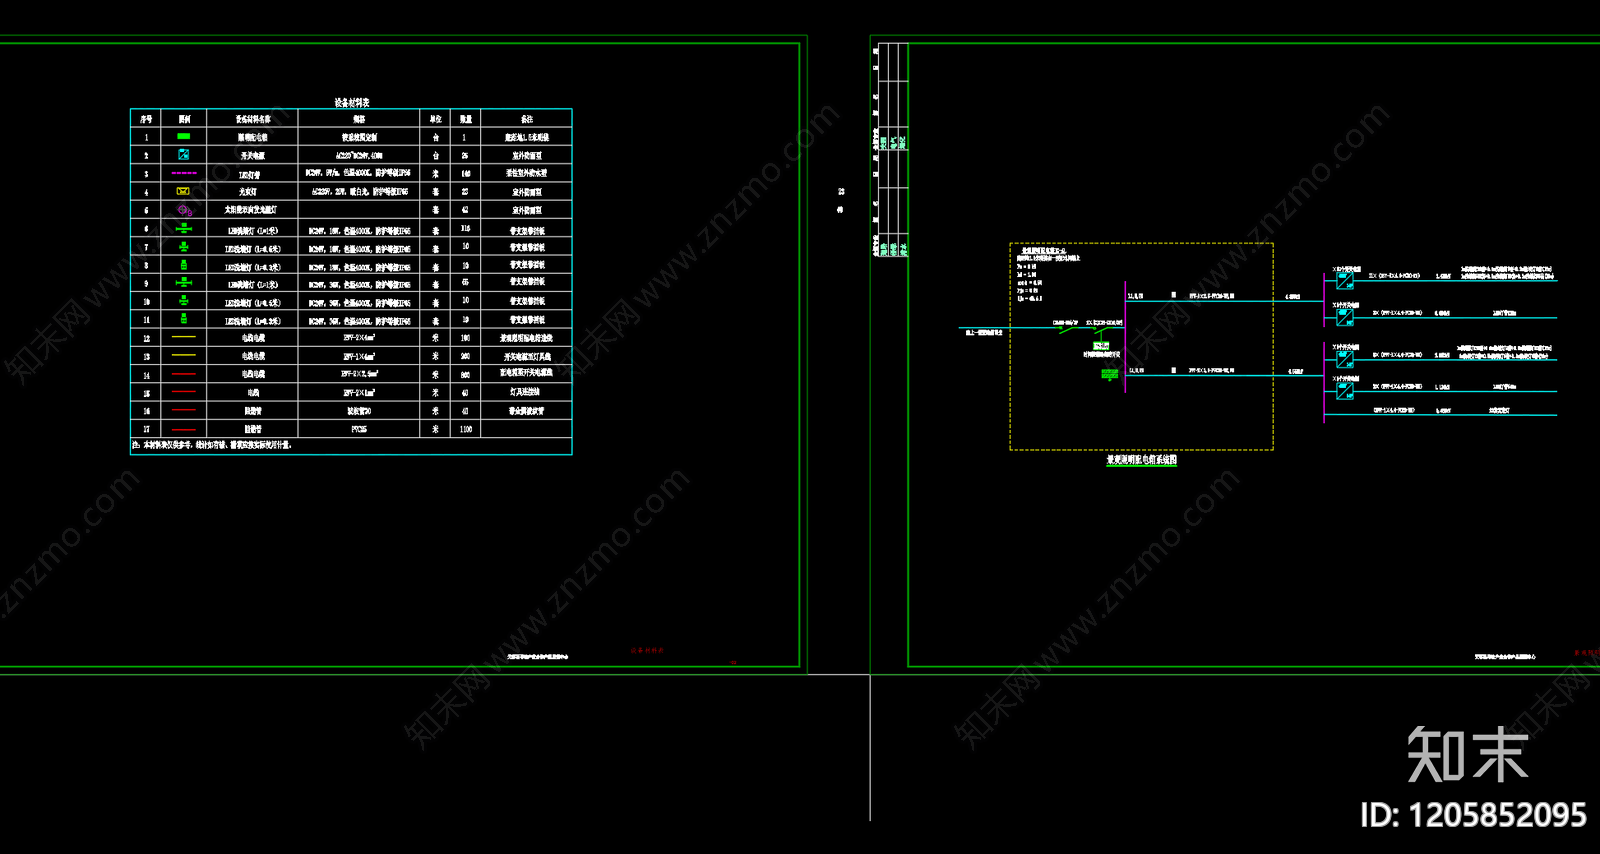The height and width of the screenshot is (854, 1600).
Task: Click the green lamp symbol in row 8
Action: point(183,265)
